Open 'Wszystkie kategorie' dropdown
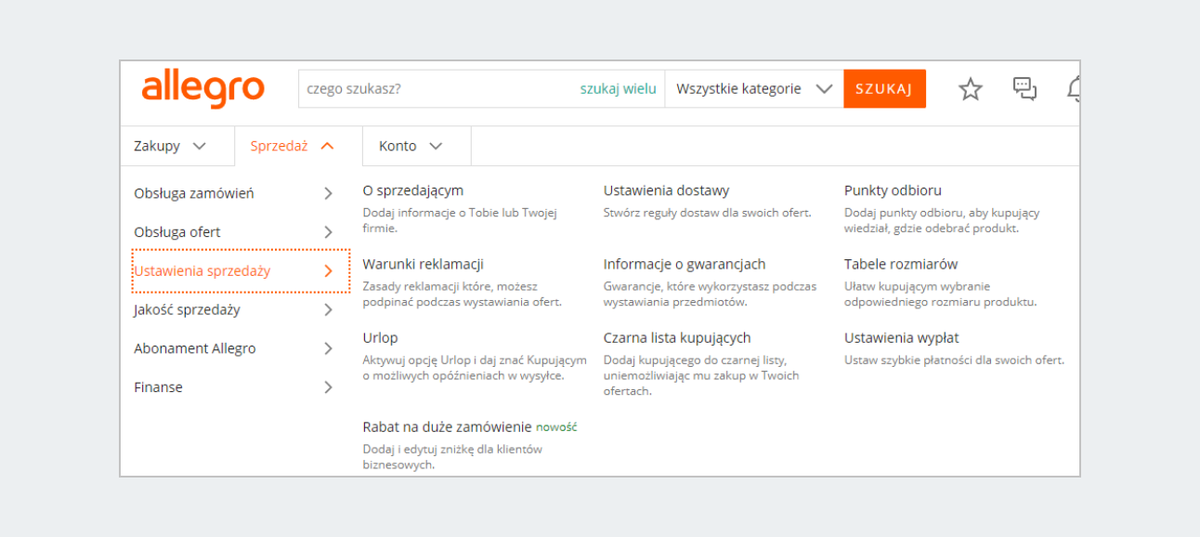 [754, 88]
